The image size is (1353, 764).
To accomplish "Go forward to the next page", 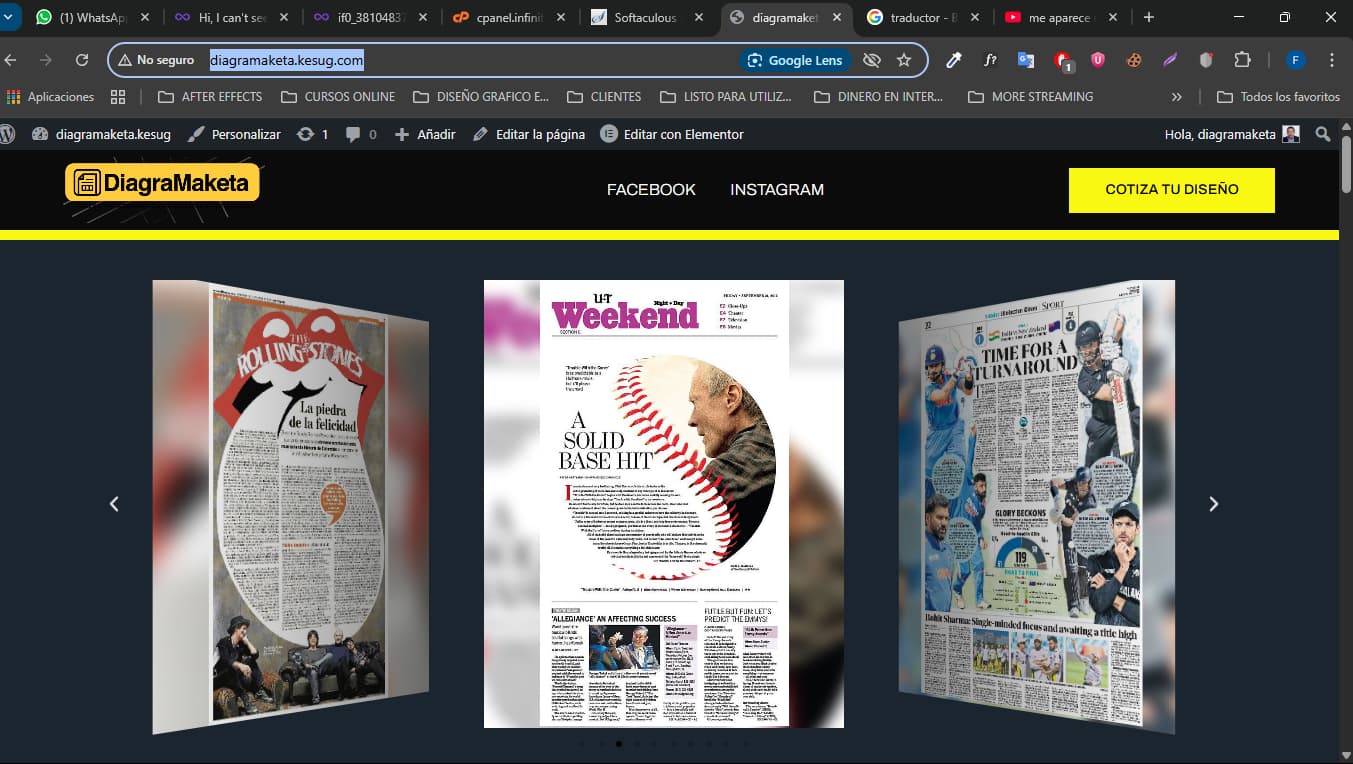I will pyautogui.click(x=46, y=60).
